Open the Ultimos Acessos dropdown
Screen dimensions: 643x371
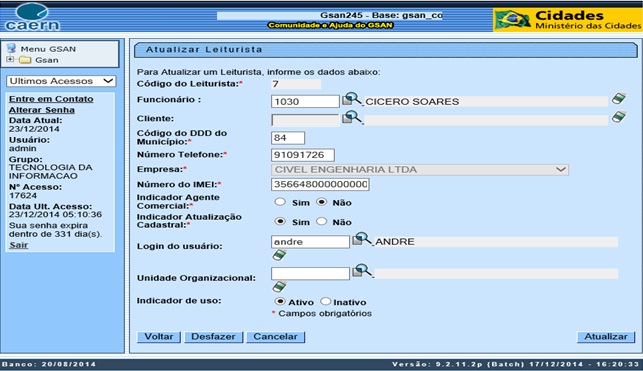pyautogui.click(x=61, y=81)
